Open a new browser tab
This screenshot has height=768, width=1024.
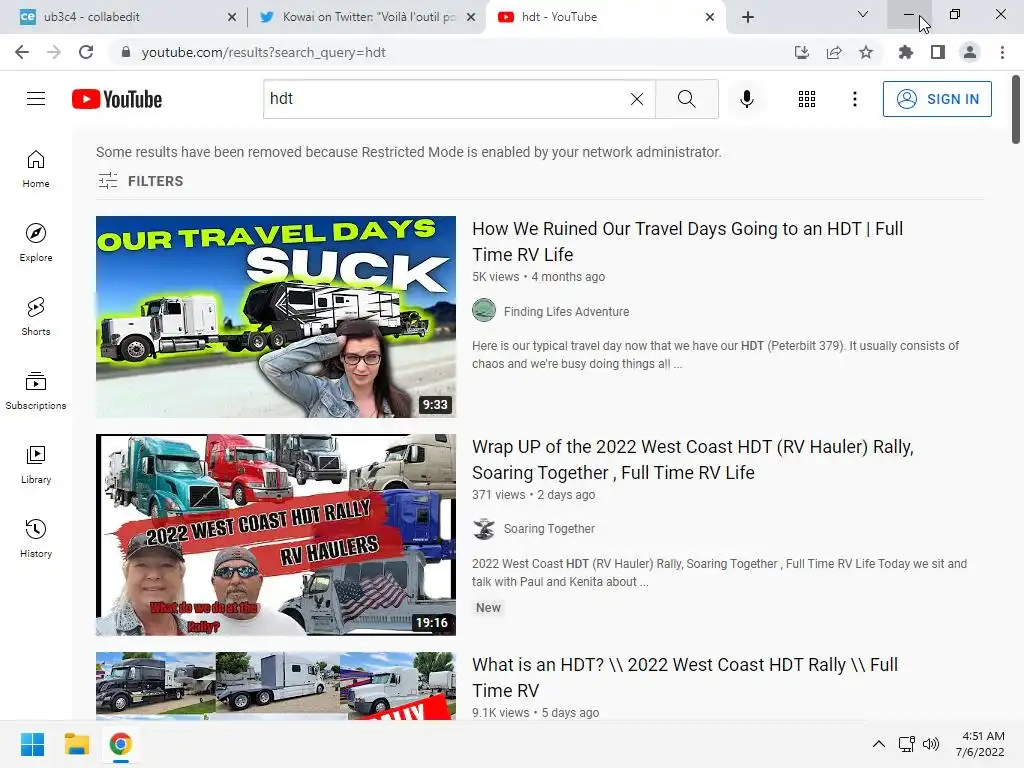748,17
